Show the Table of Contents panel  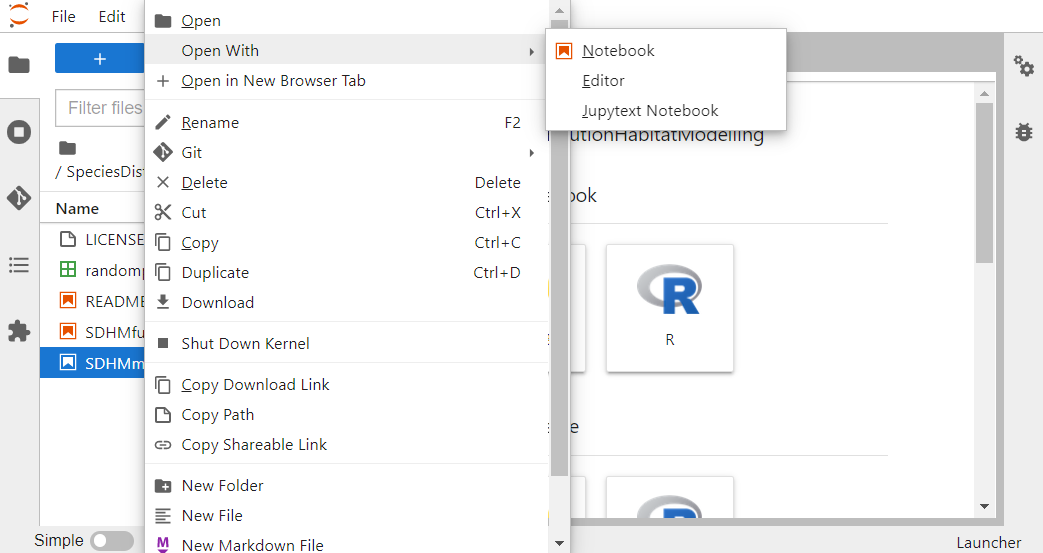pos(19,265)
